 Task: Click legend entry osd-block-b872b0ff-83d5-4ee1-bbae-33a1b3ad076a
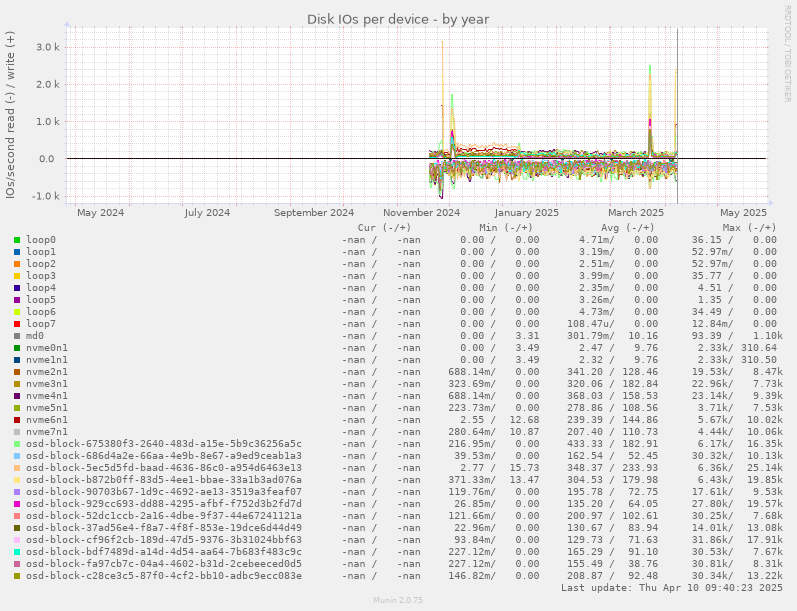[164, 480]
